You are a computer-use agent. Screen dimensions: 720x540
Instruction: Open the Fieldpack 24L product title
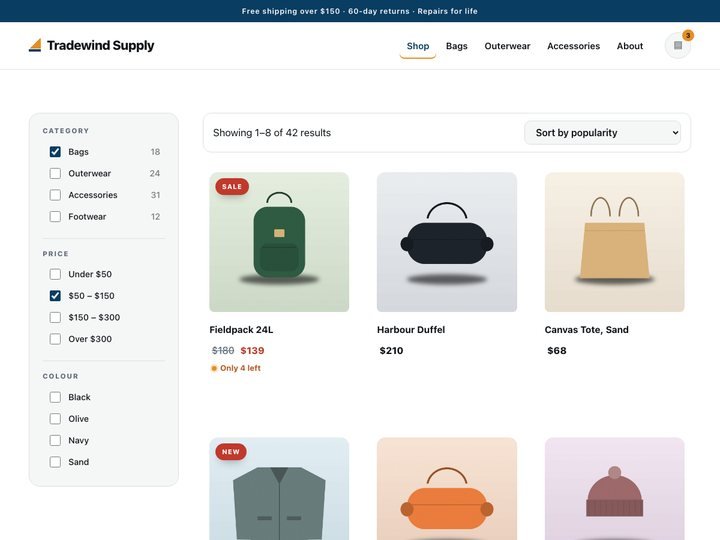tap(241, 330)
